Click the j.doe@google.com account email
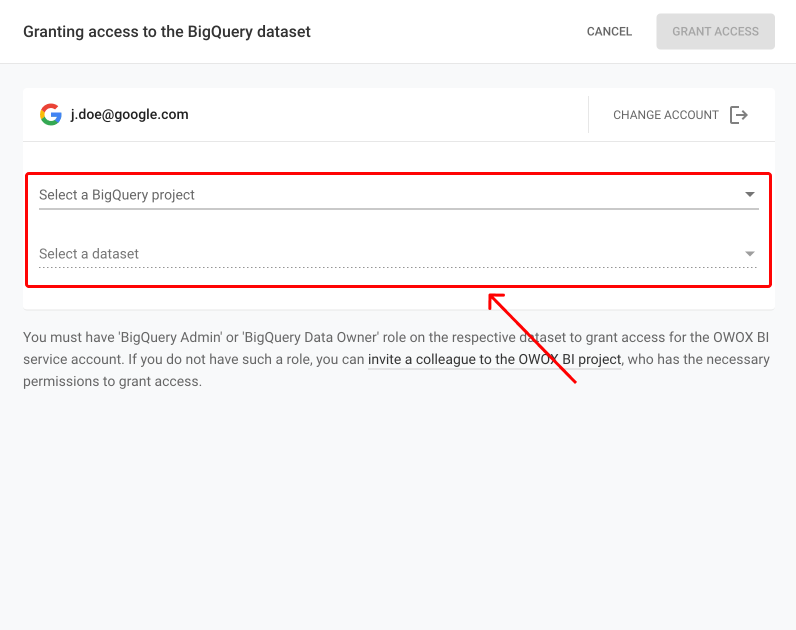Viewport: 796px width, 630px height. [129, 115]
